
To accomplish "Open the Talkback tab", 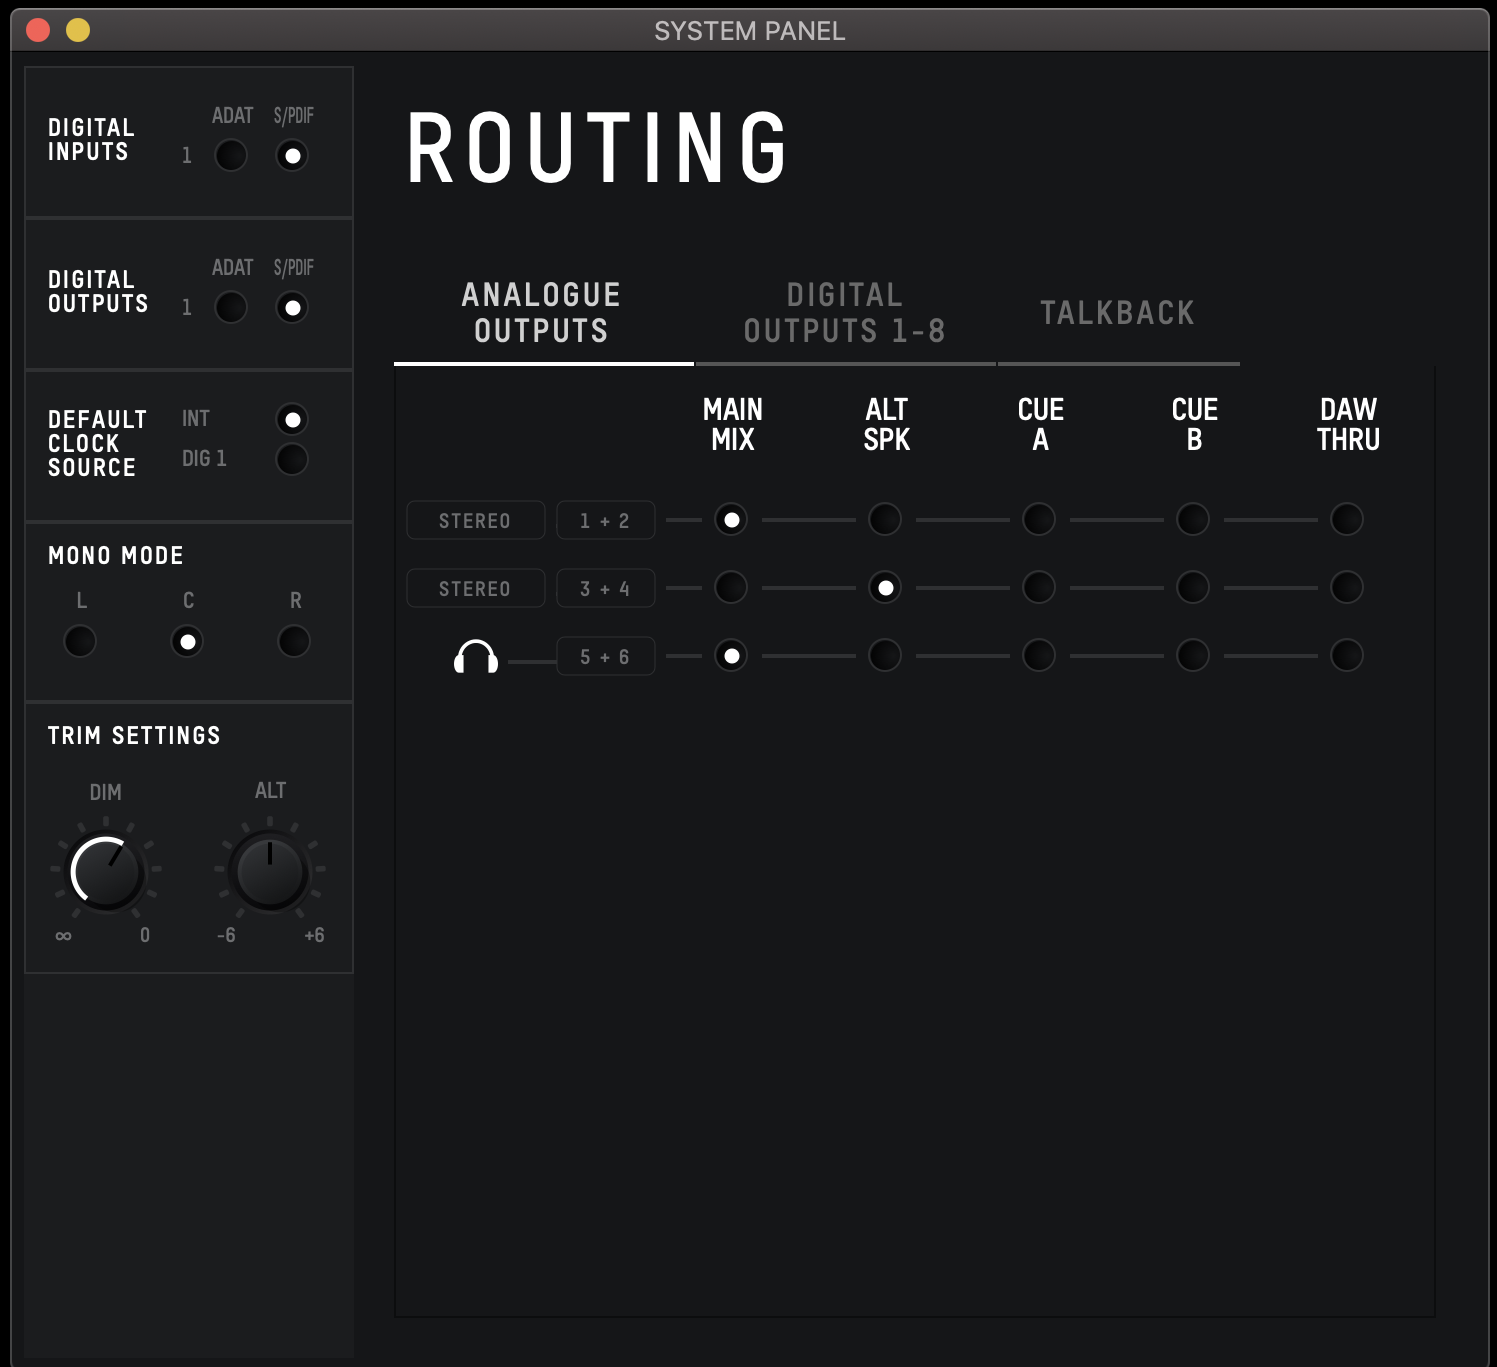I will click(1118, 313).
